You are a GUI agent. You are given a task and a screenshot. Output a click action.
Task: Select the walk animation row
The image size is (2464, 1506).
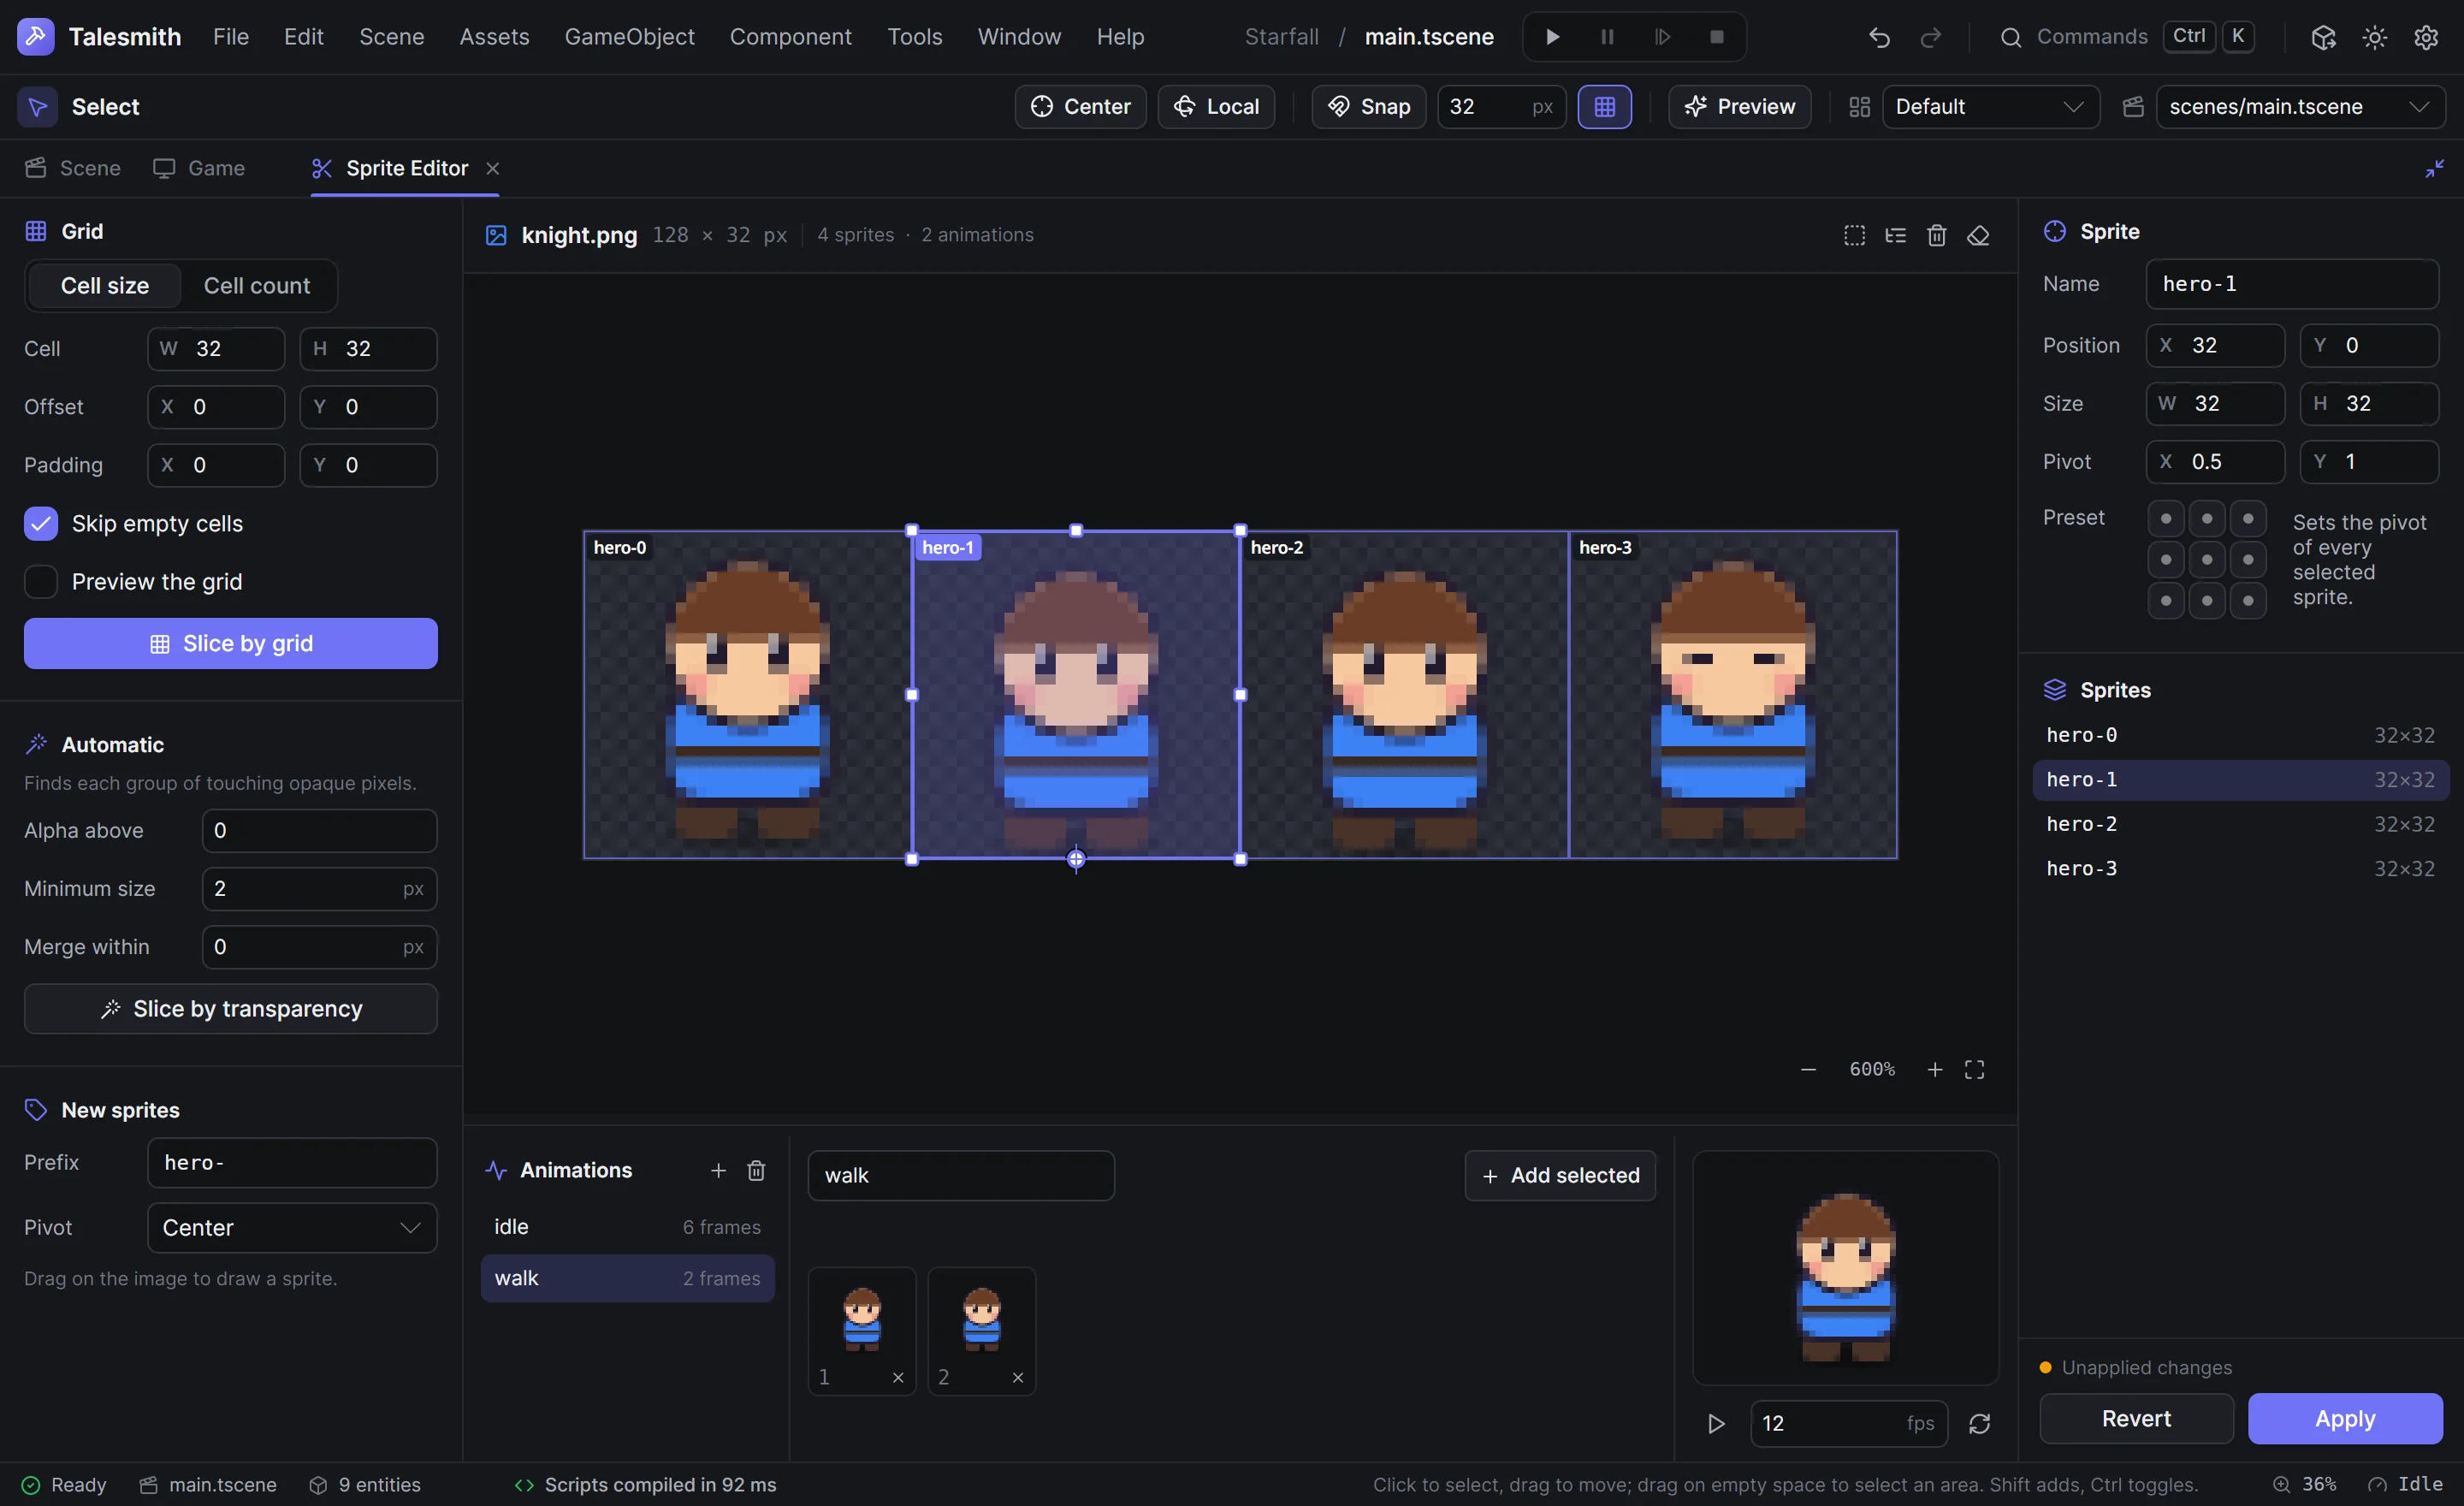click(628, 1279)
